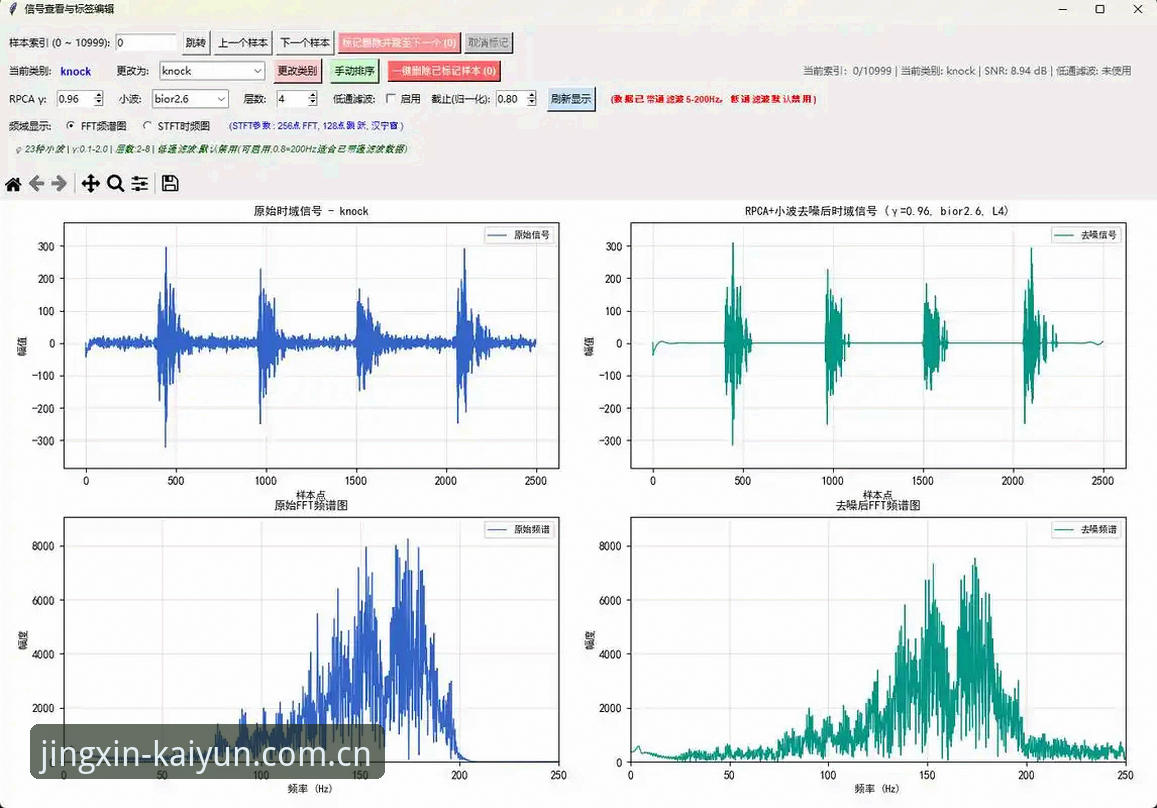1157x808 pixels.
Task: Apply the change with 更改类别 button
Action: tap(297, 71)
